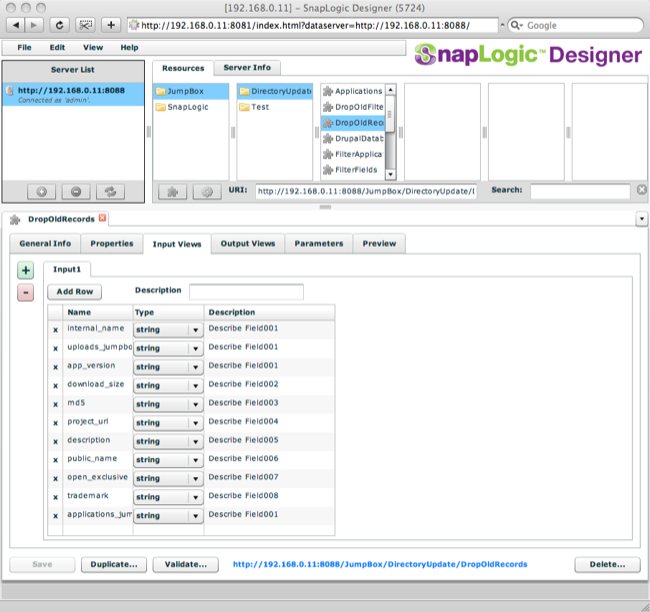The width and height of the screenshot is (650, 612).
Task: Delete the internal_name row with its x
Action: 55,330
